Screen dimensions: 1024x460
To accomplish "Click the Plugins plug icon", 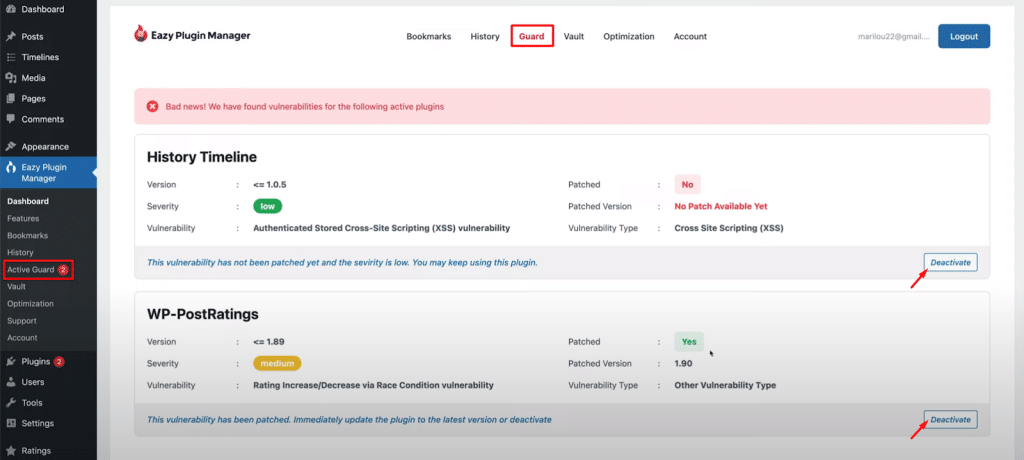I will pyautogui.click(x=10, y=361).
